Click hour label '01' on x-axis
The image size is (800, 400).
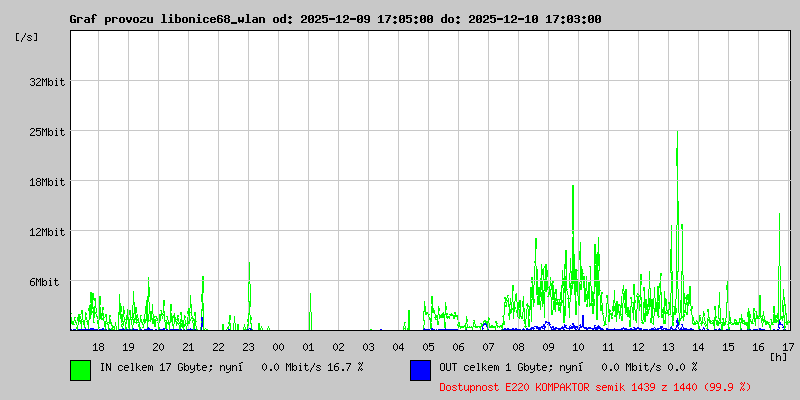[x=308, y=347]
